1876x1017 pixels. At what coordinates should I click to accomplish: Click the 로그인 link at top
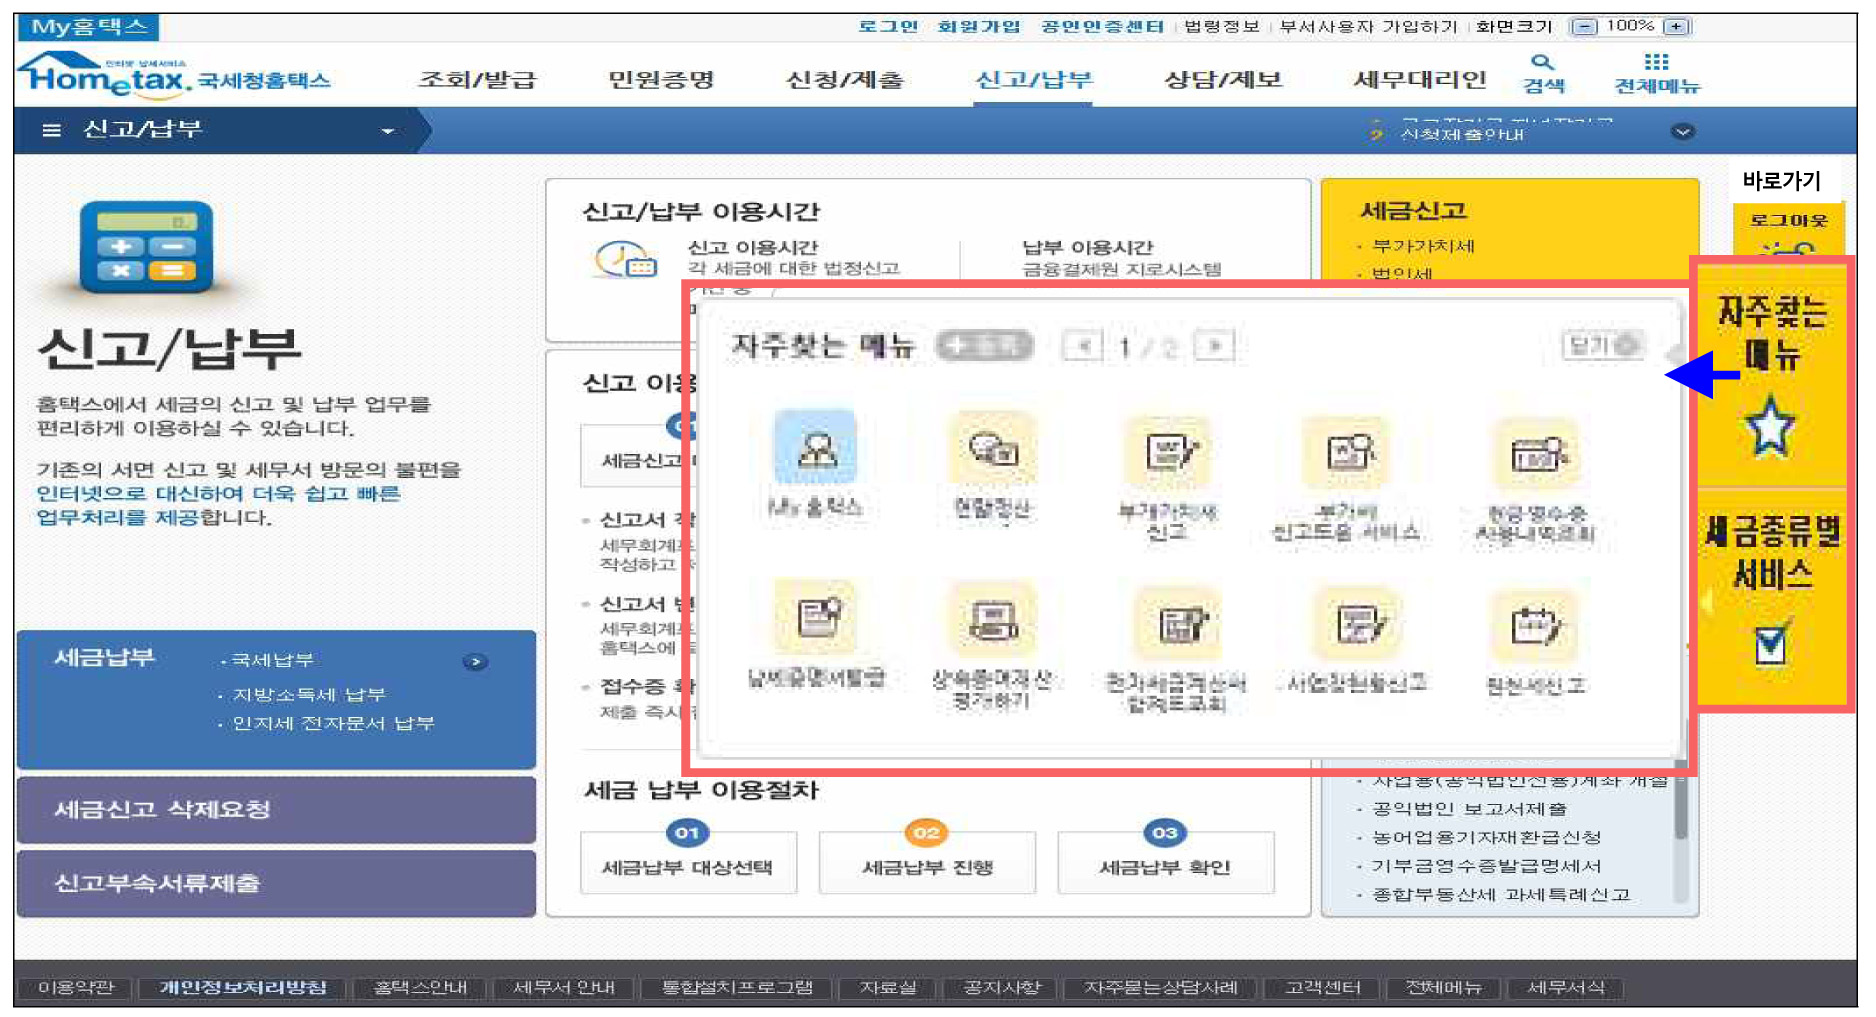pyautogui.click(x=887, y=26)
